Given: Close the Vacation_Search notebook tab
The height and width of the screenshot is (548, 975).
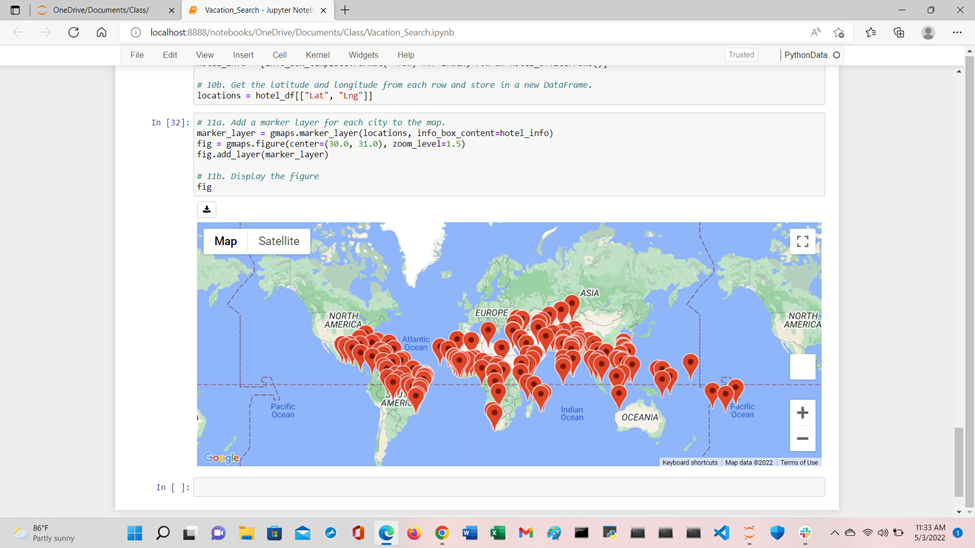Looking at the screenshot, I should pyautogui.click(x=323, y=11).
